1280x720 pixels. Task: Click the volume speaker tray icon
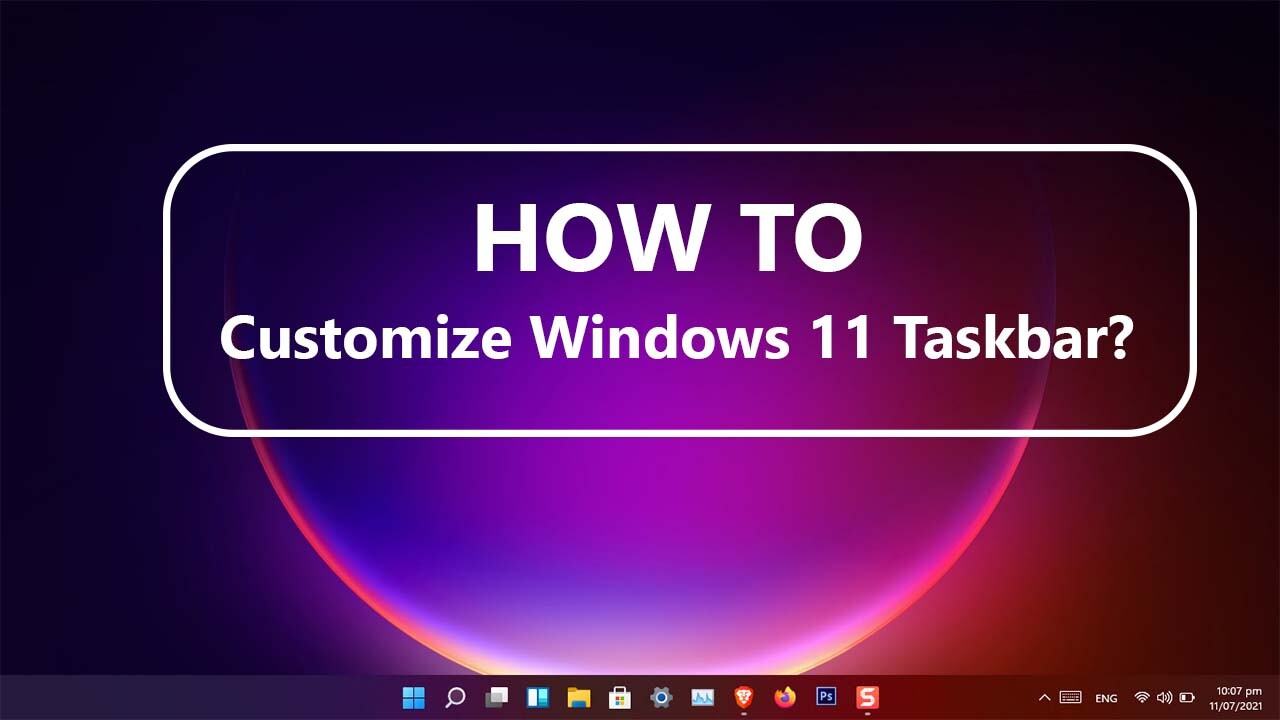[1164, 697]
